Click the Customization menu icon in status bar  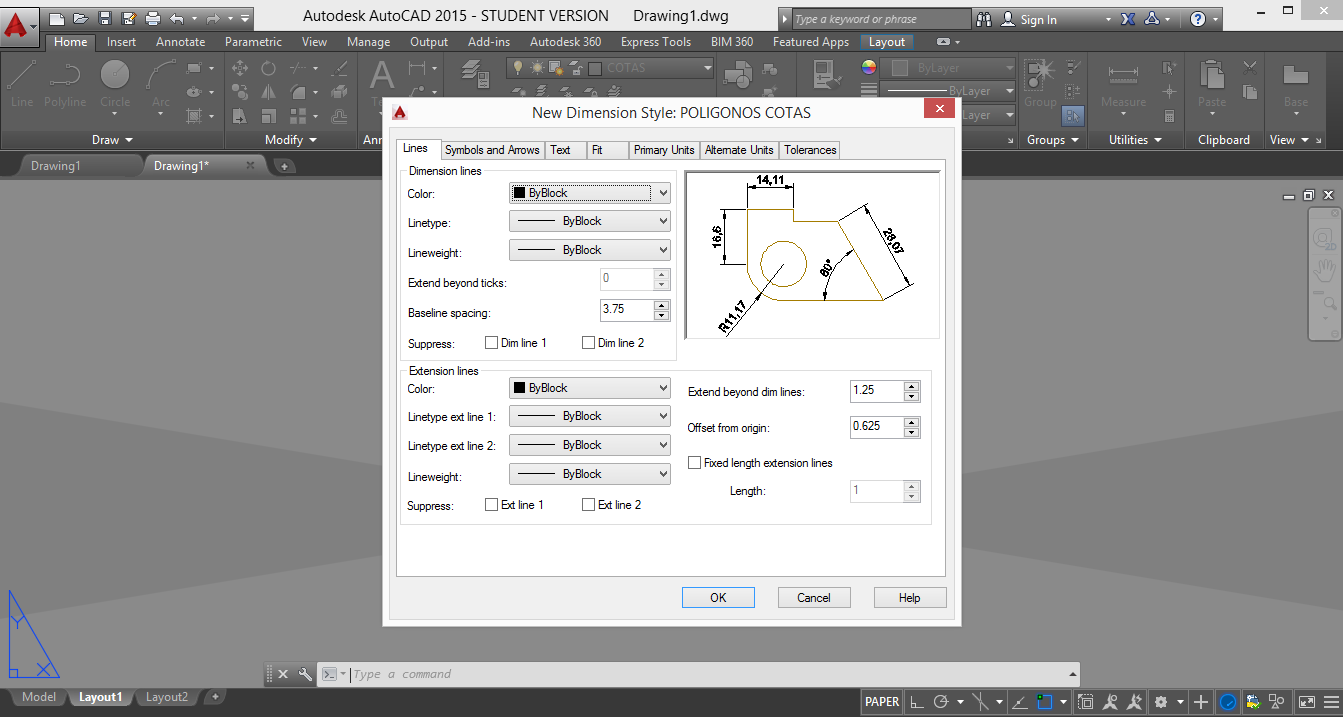[x=1332, y=702]
